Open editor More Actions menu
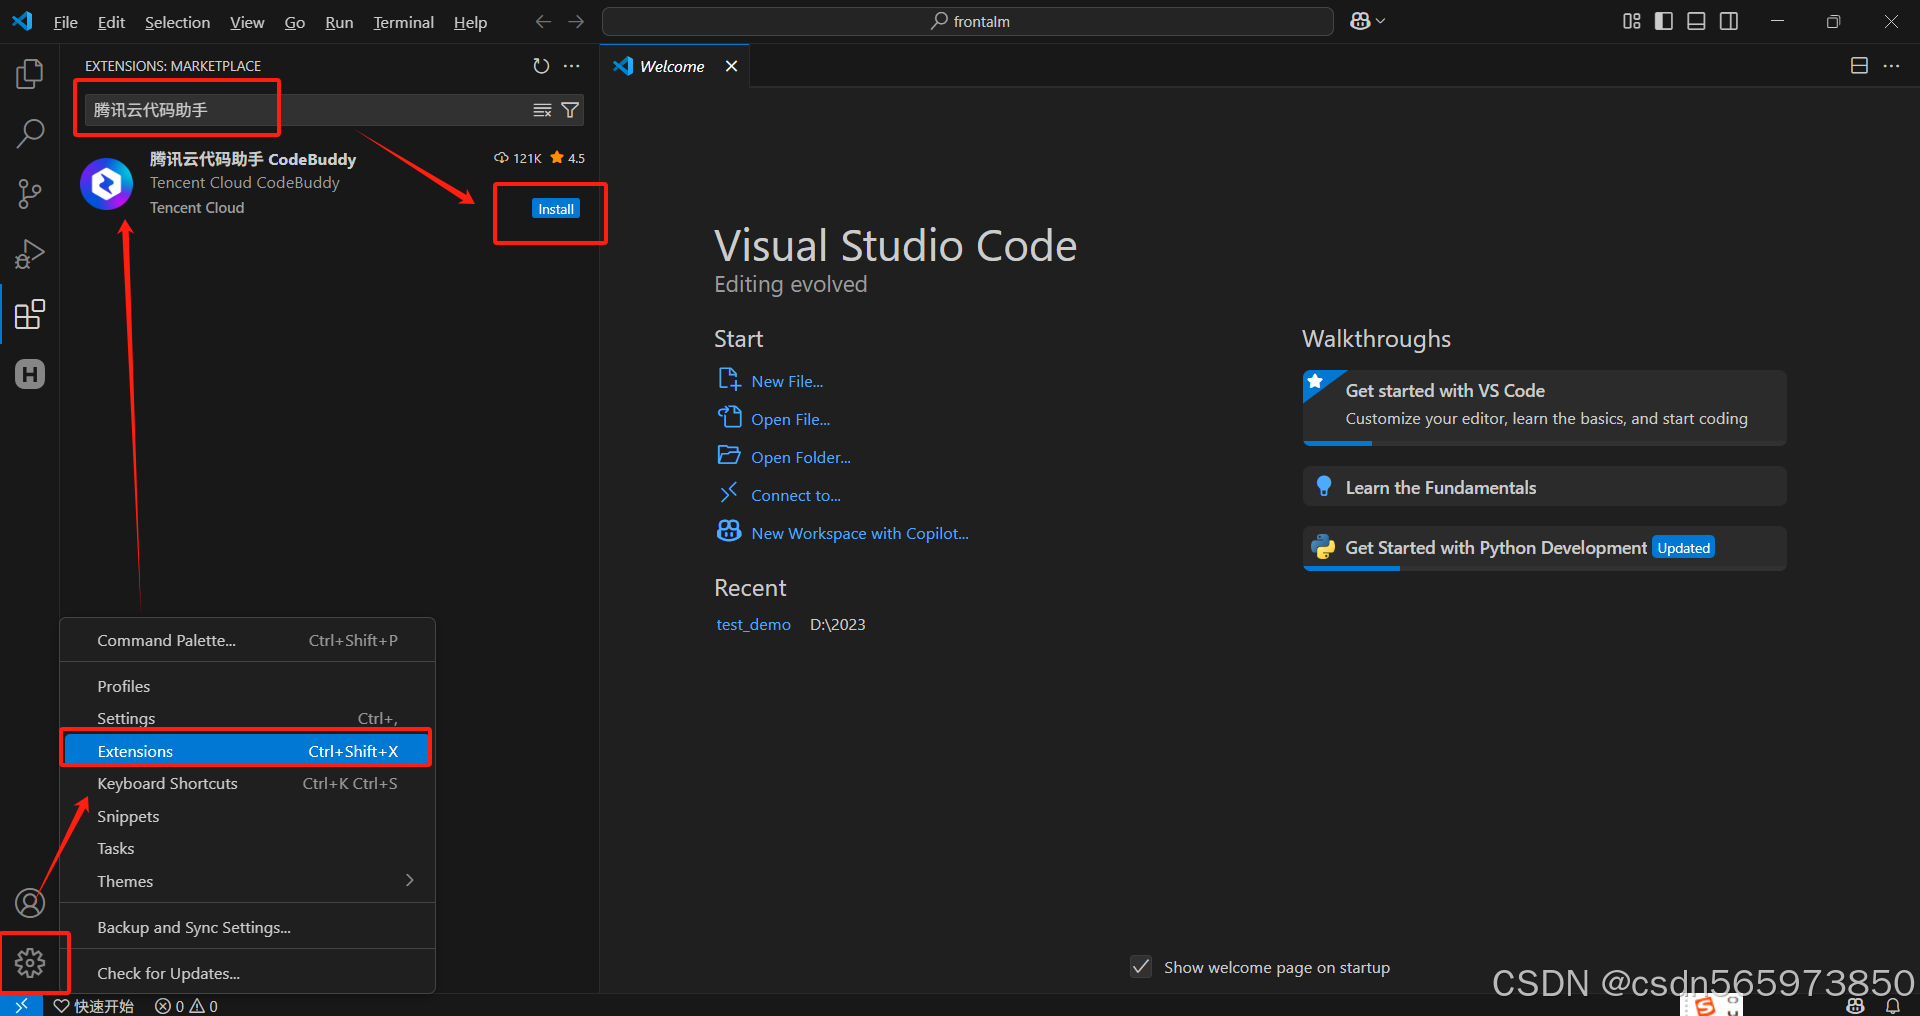Screen dimensions: 1920x1016 (1891, 66)
